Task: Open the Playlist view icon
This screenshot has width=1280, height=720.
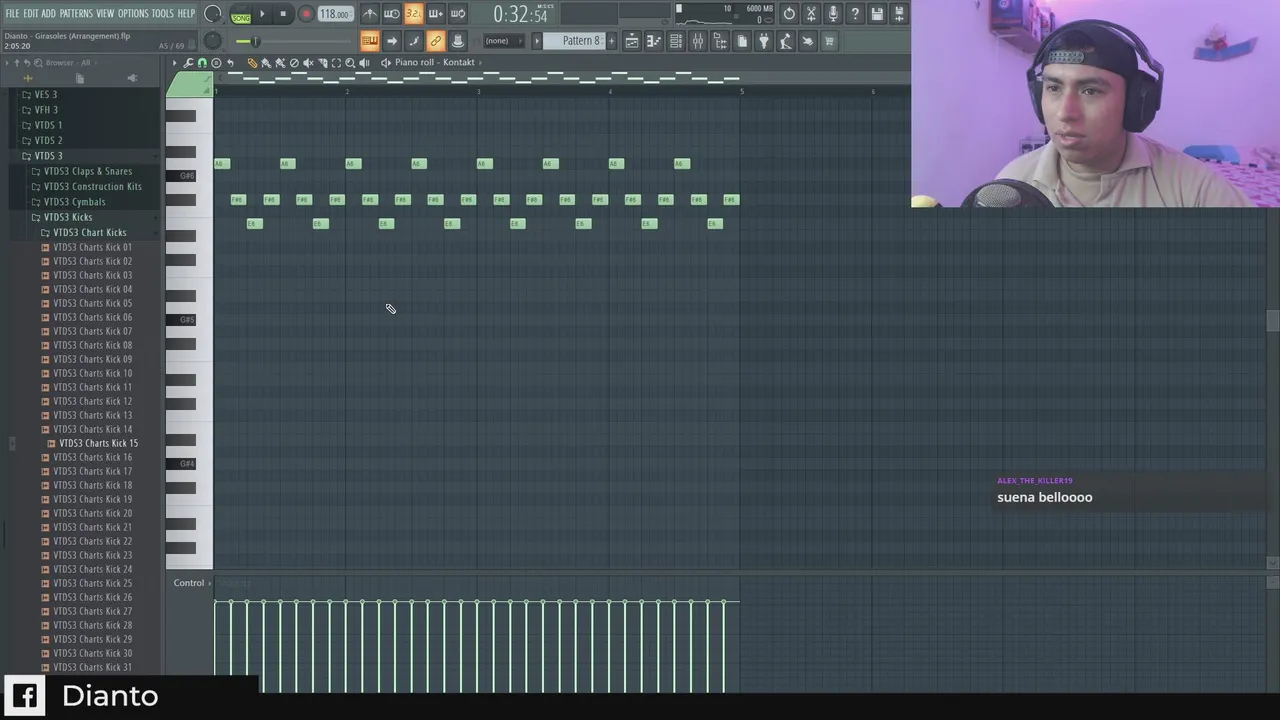Action: (x=632, y=41)
